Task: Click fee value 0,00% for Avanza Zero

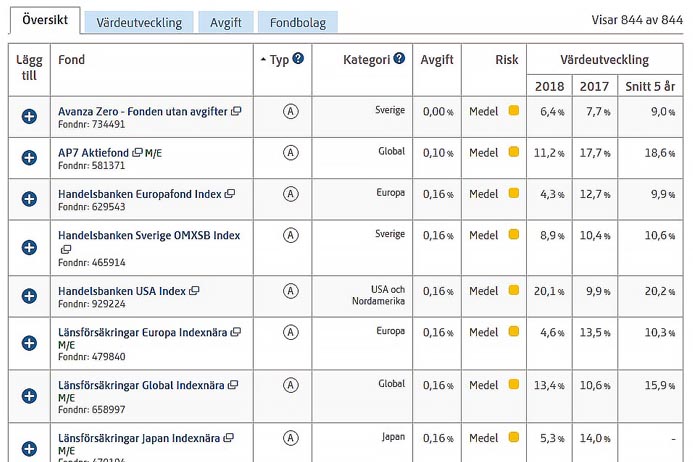Action: click(438, 111)
